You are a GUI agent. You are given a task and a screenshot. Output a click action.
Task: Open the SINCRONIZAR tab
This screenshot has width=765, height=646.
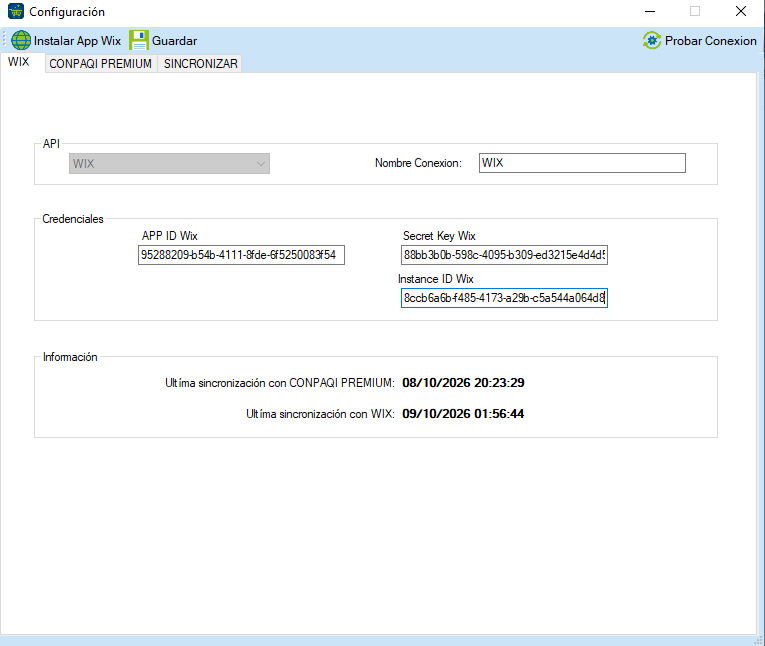[201, 64]
